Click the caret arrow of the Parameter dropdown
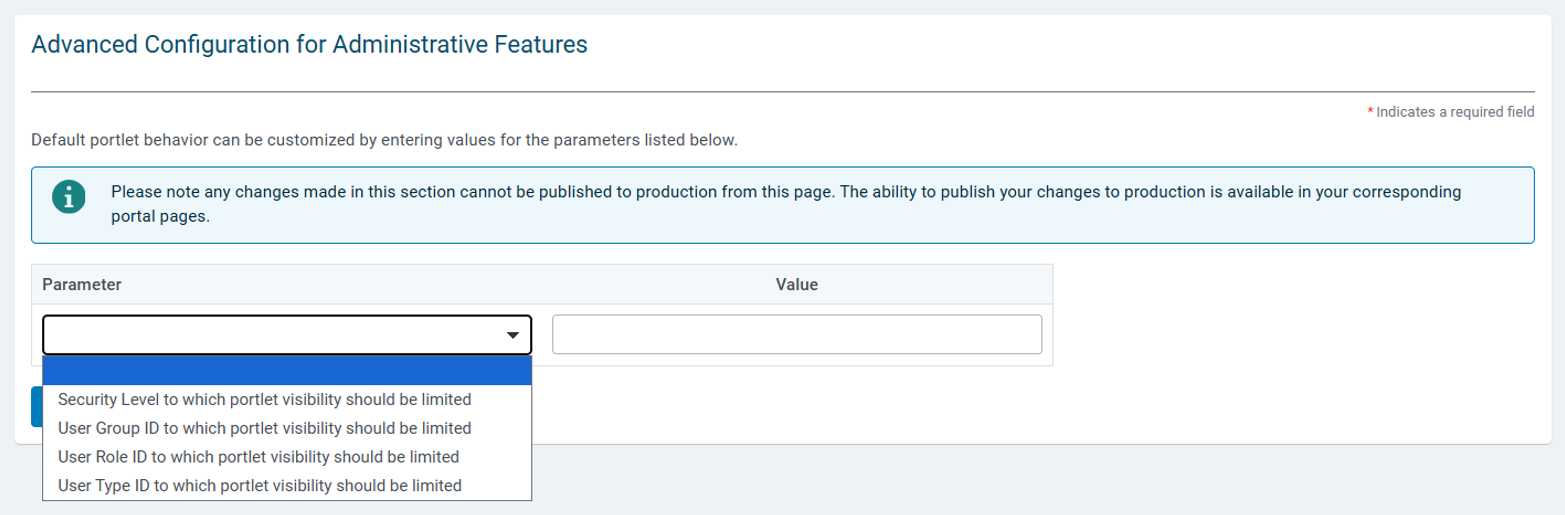This screenshot has width=1565, height=515. 513,335
